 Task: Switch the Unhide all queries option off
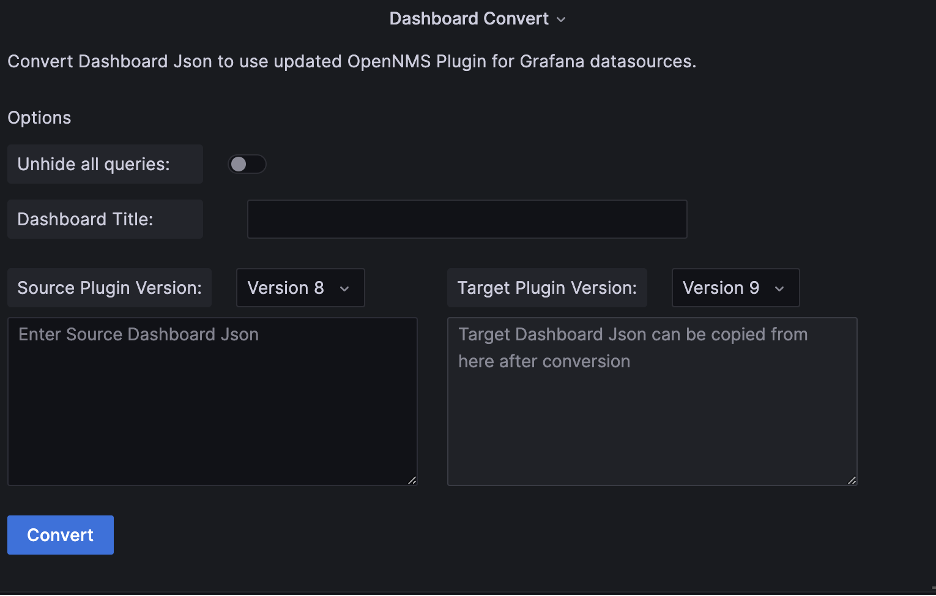click(247, 163)
